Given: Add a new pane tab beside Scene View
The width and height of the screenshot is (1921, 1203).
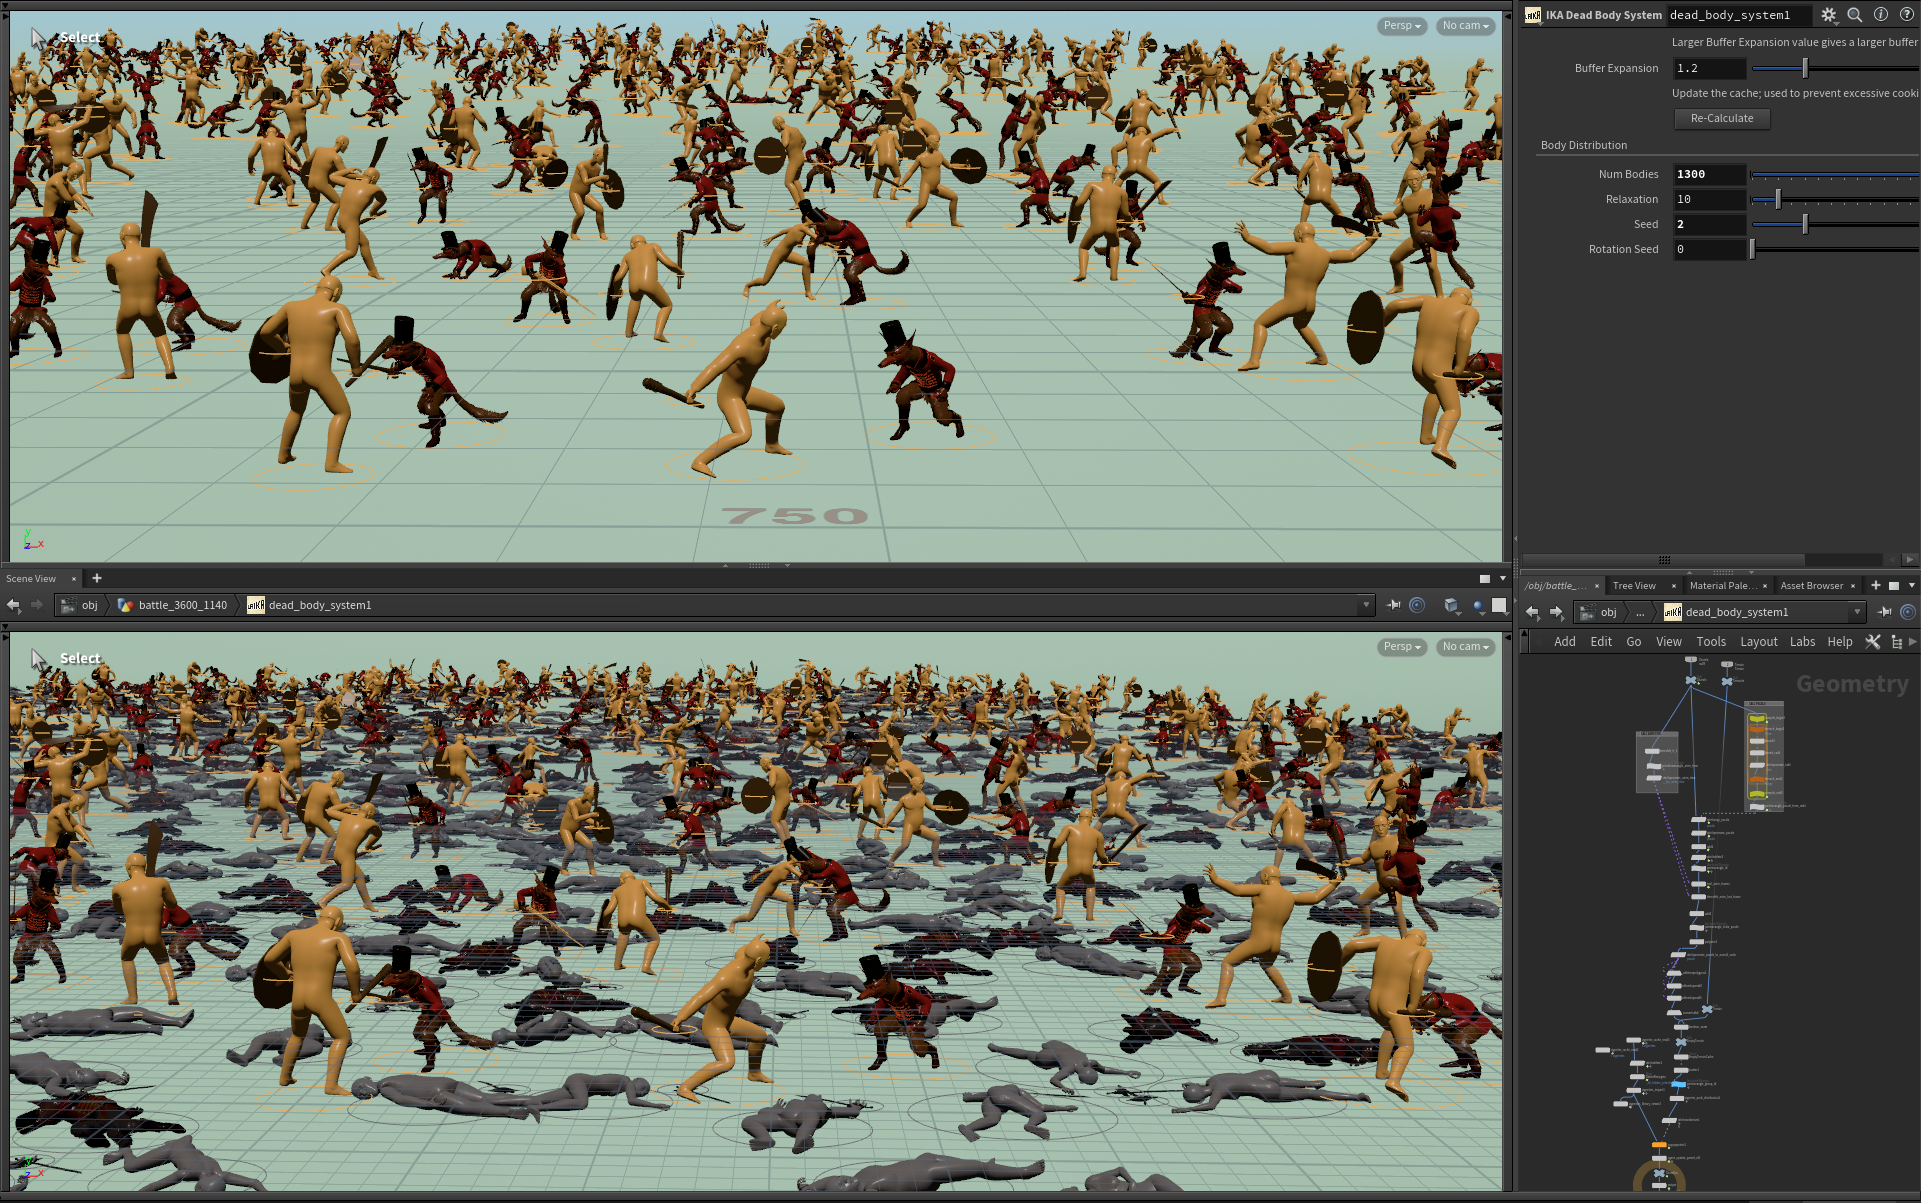Looking at the screenshot, I should [x=97, y=578].
